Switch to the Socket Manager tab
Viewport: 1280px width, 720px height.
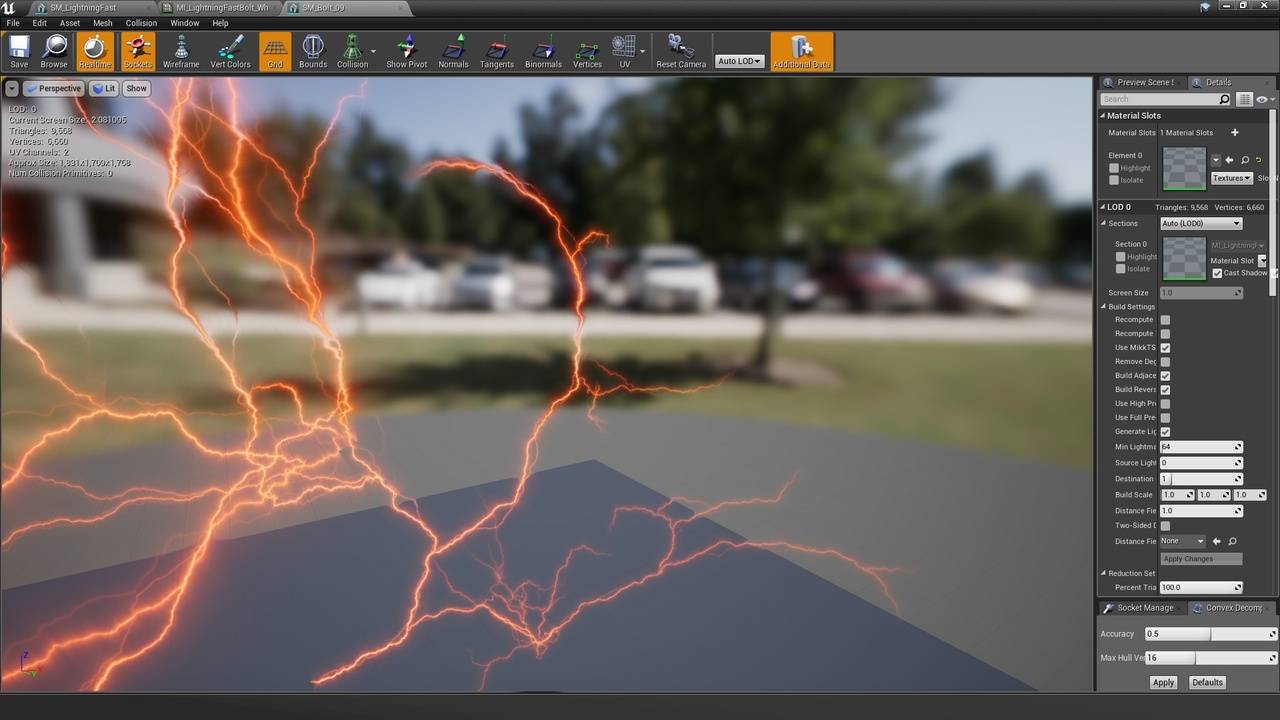(1140, 608)
